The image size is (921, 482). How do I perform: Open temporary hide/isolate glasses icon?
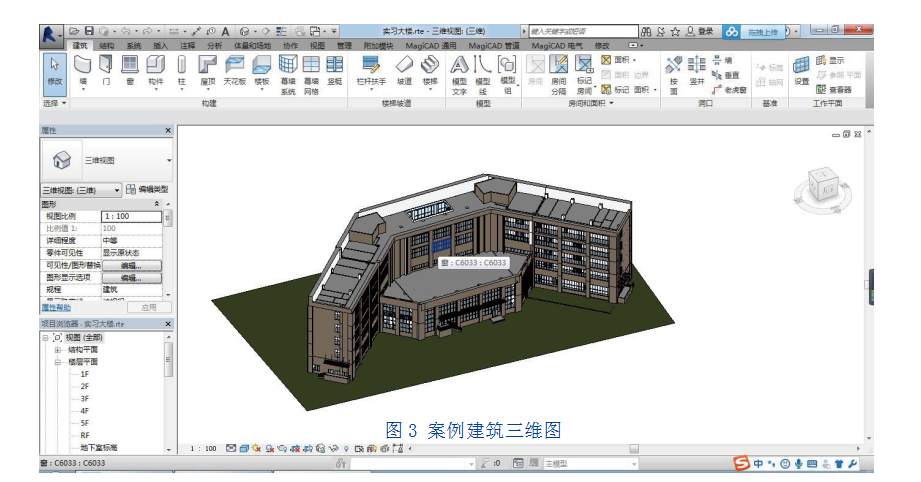coord(334,449)
